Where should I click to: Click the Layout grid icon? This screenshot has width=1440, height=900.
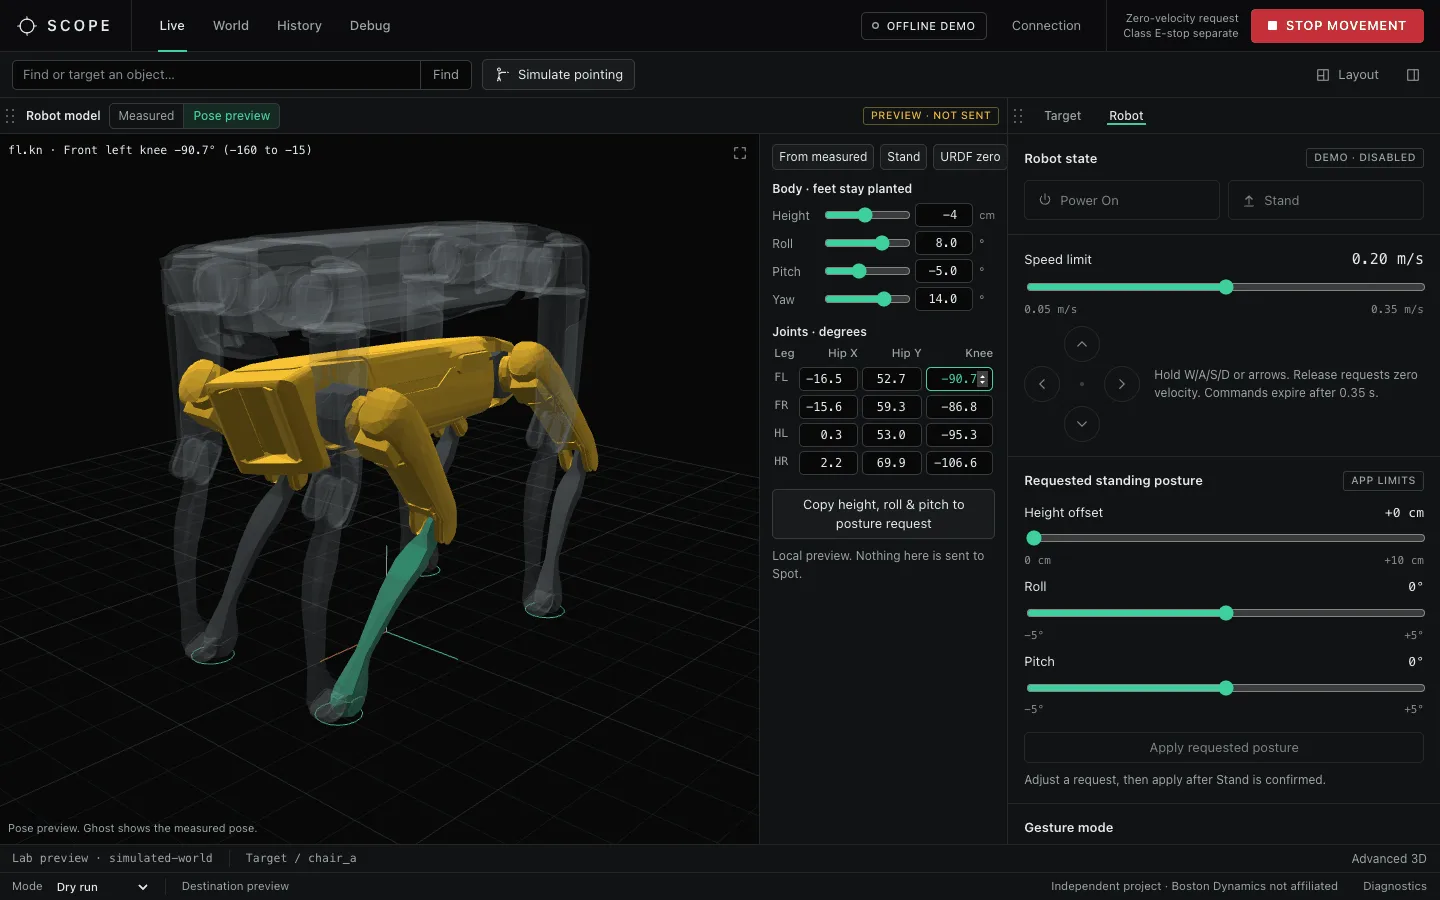[1323, 75]
